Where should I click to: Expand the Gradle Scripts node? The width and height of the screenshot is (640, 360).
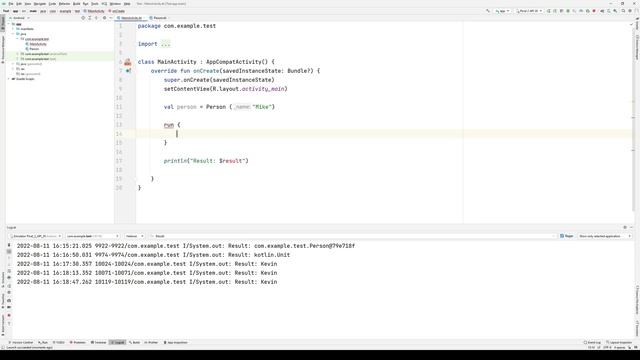(x=9, y=79)
